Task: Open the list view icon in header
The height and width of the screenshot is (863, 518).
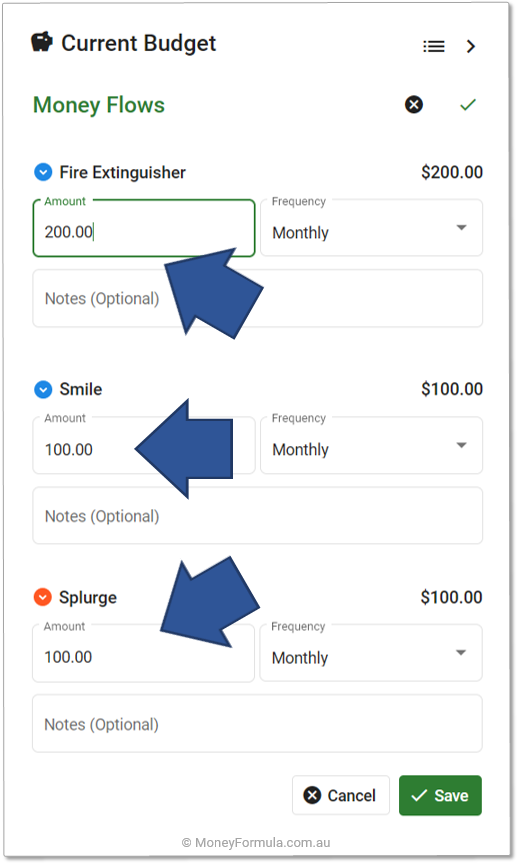Action: 434,47
